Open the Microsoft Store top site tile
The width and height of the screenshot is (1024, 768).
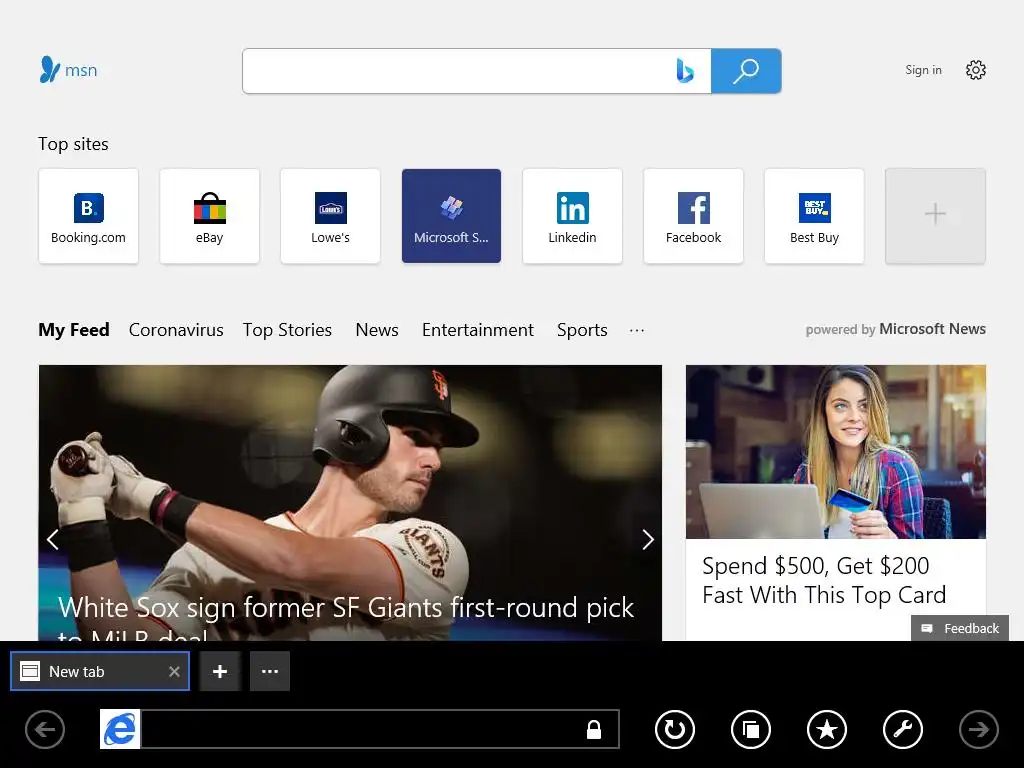pos(451,216)
